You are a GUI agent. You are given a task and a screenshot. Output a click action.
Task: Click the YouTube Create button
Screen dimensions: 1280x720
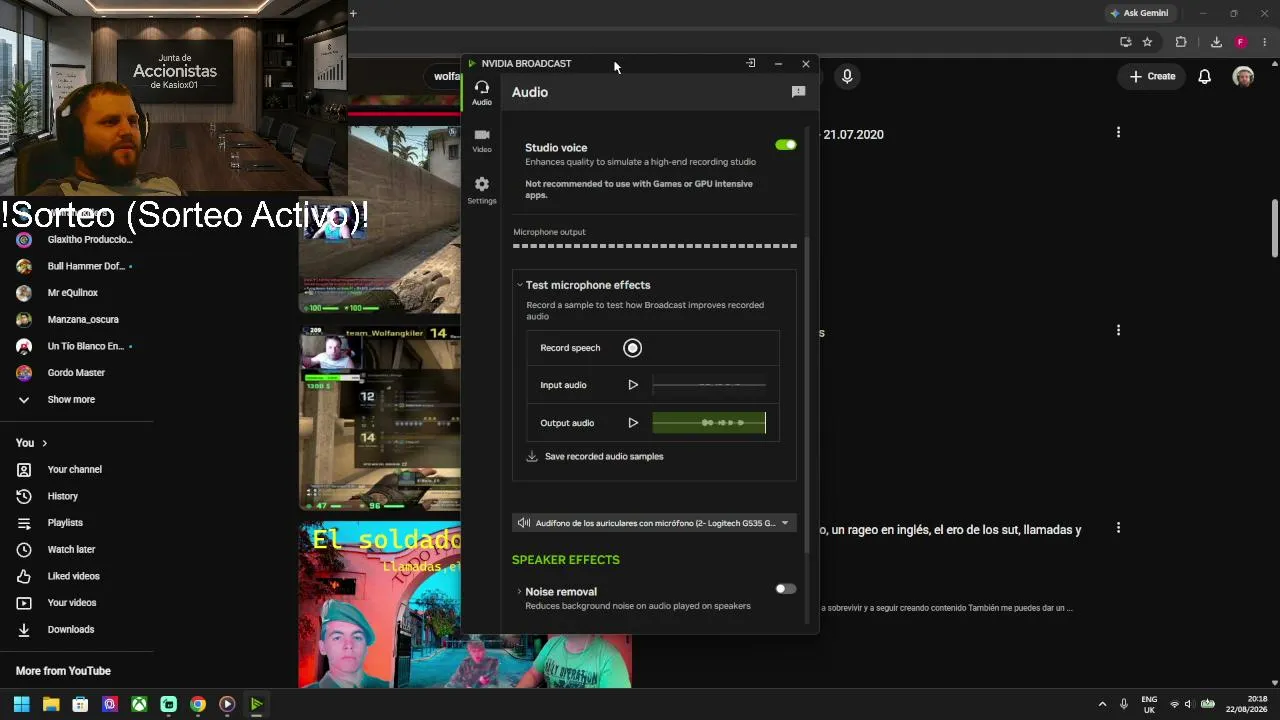pyautogui.click(x=1152, y=76)
